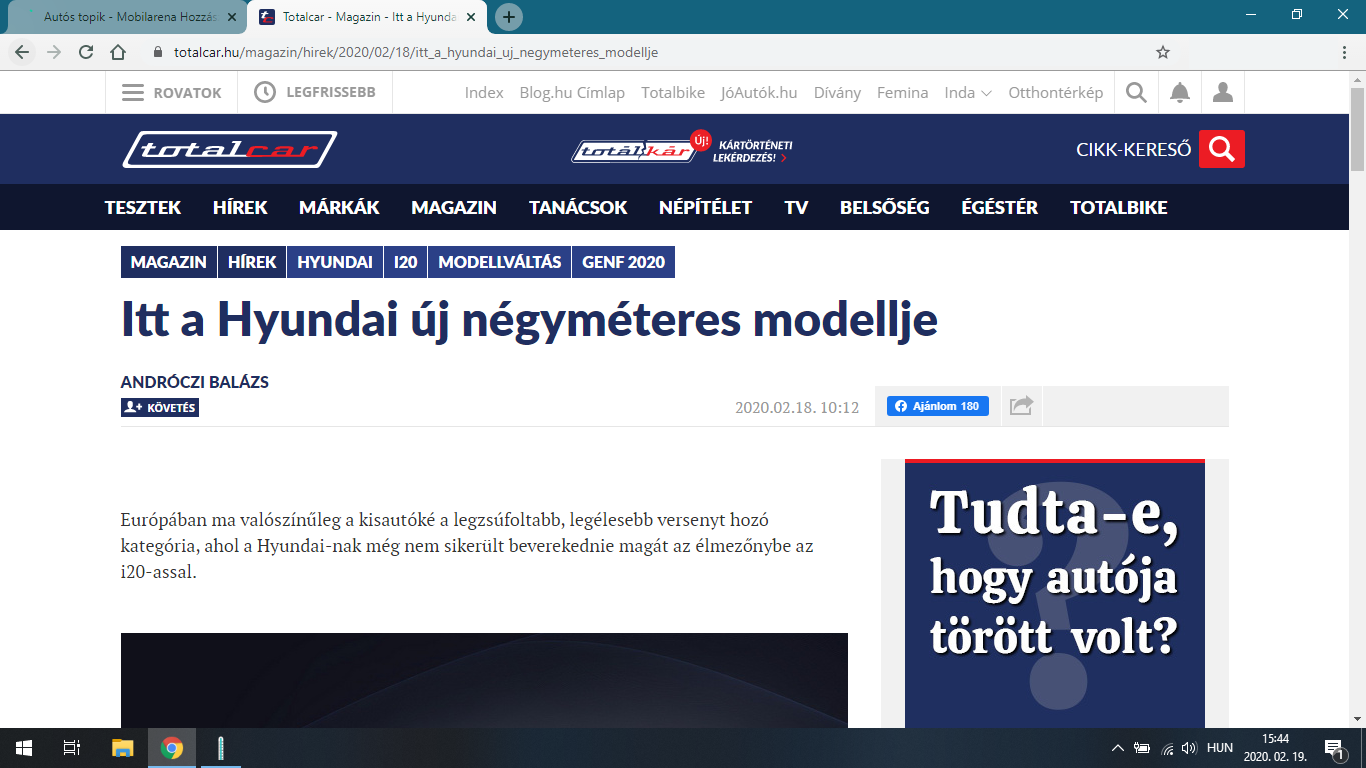1366x768 pixels.
Task: Open the TV menu item
Action: pyautogui.click(x=796, y=208)
